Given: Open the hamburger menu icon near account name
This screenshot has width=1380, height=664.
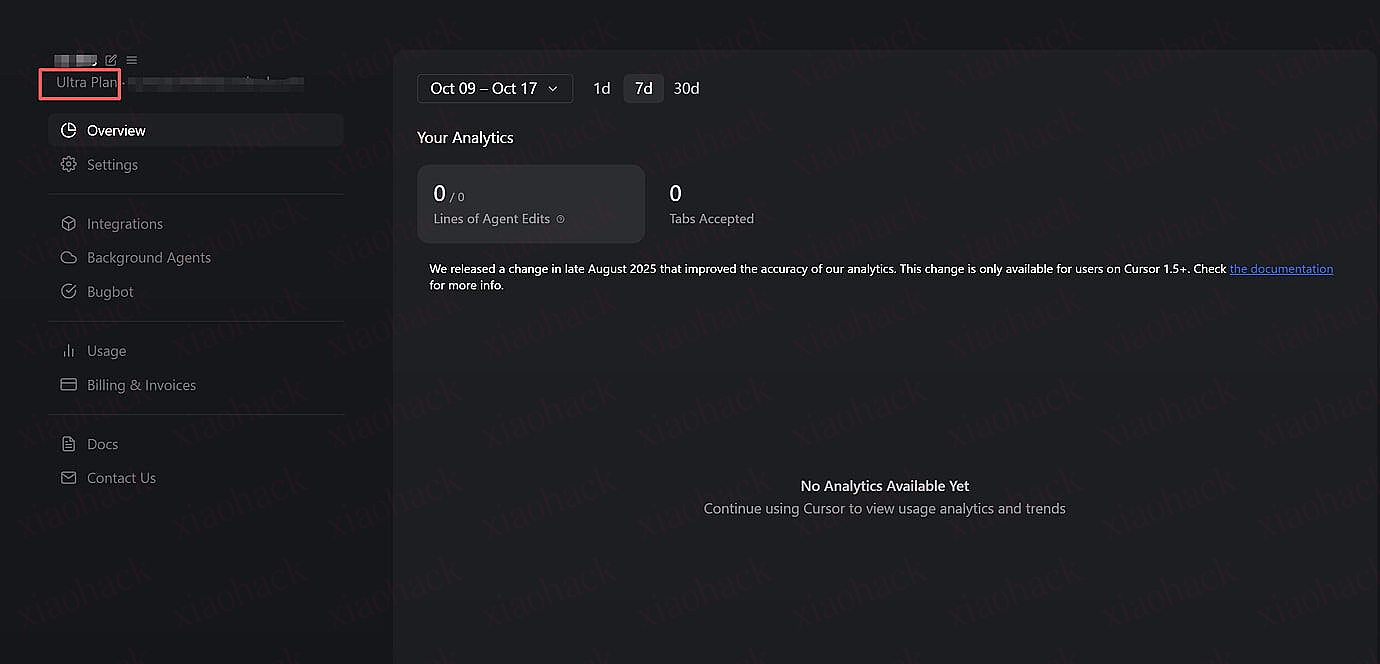Looking at the screenshot, I should (x=131, y=60).
